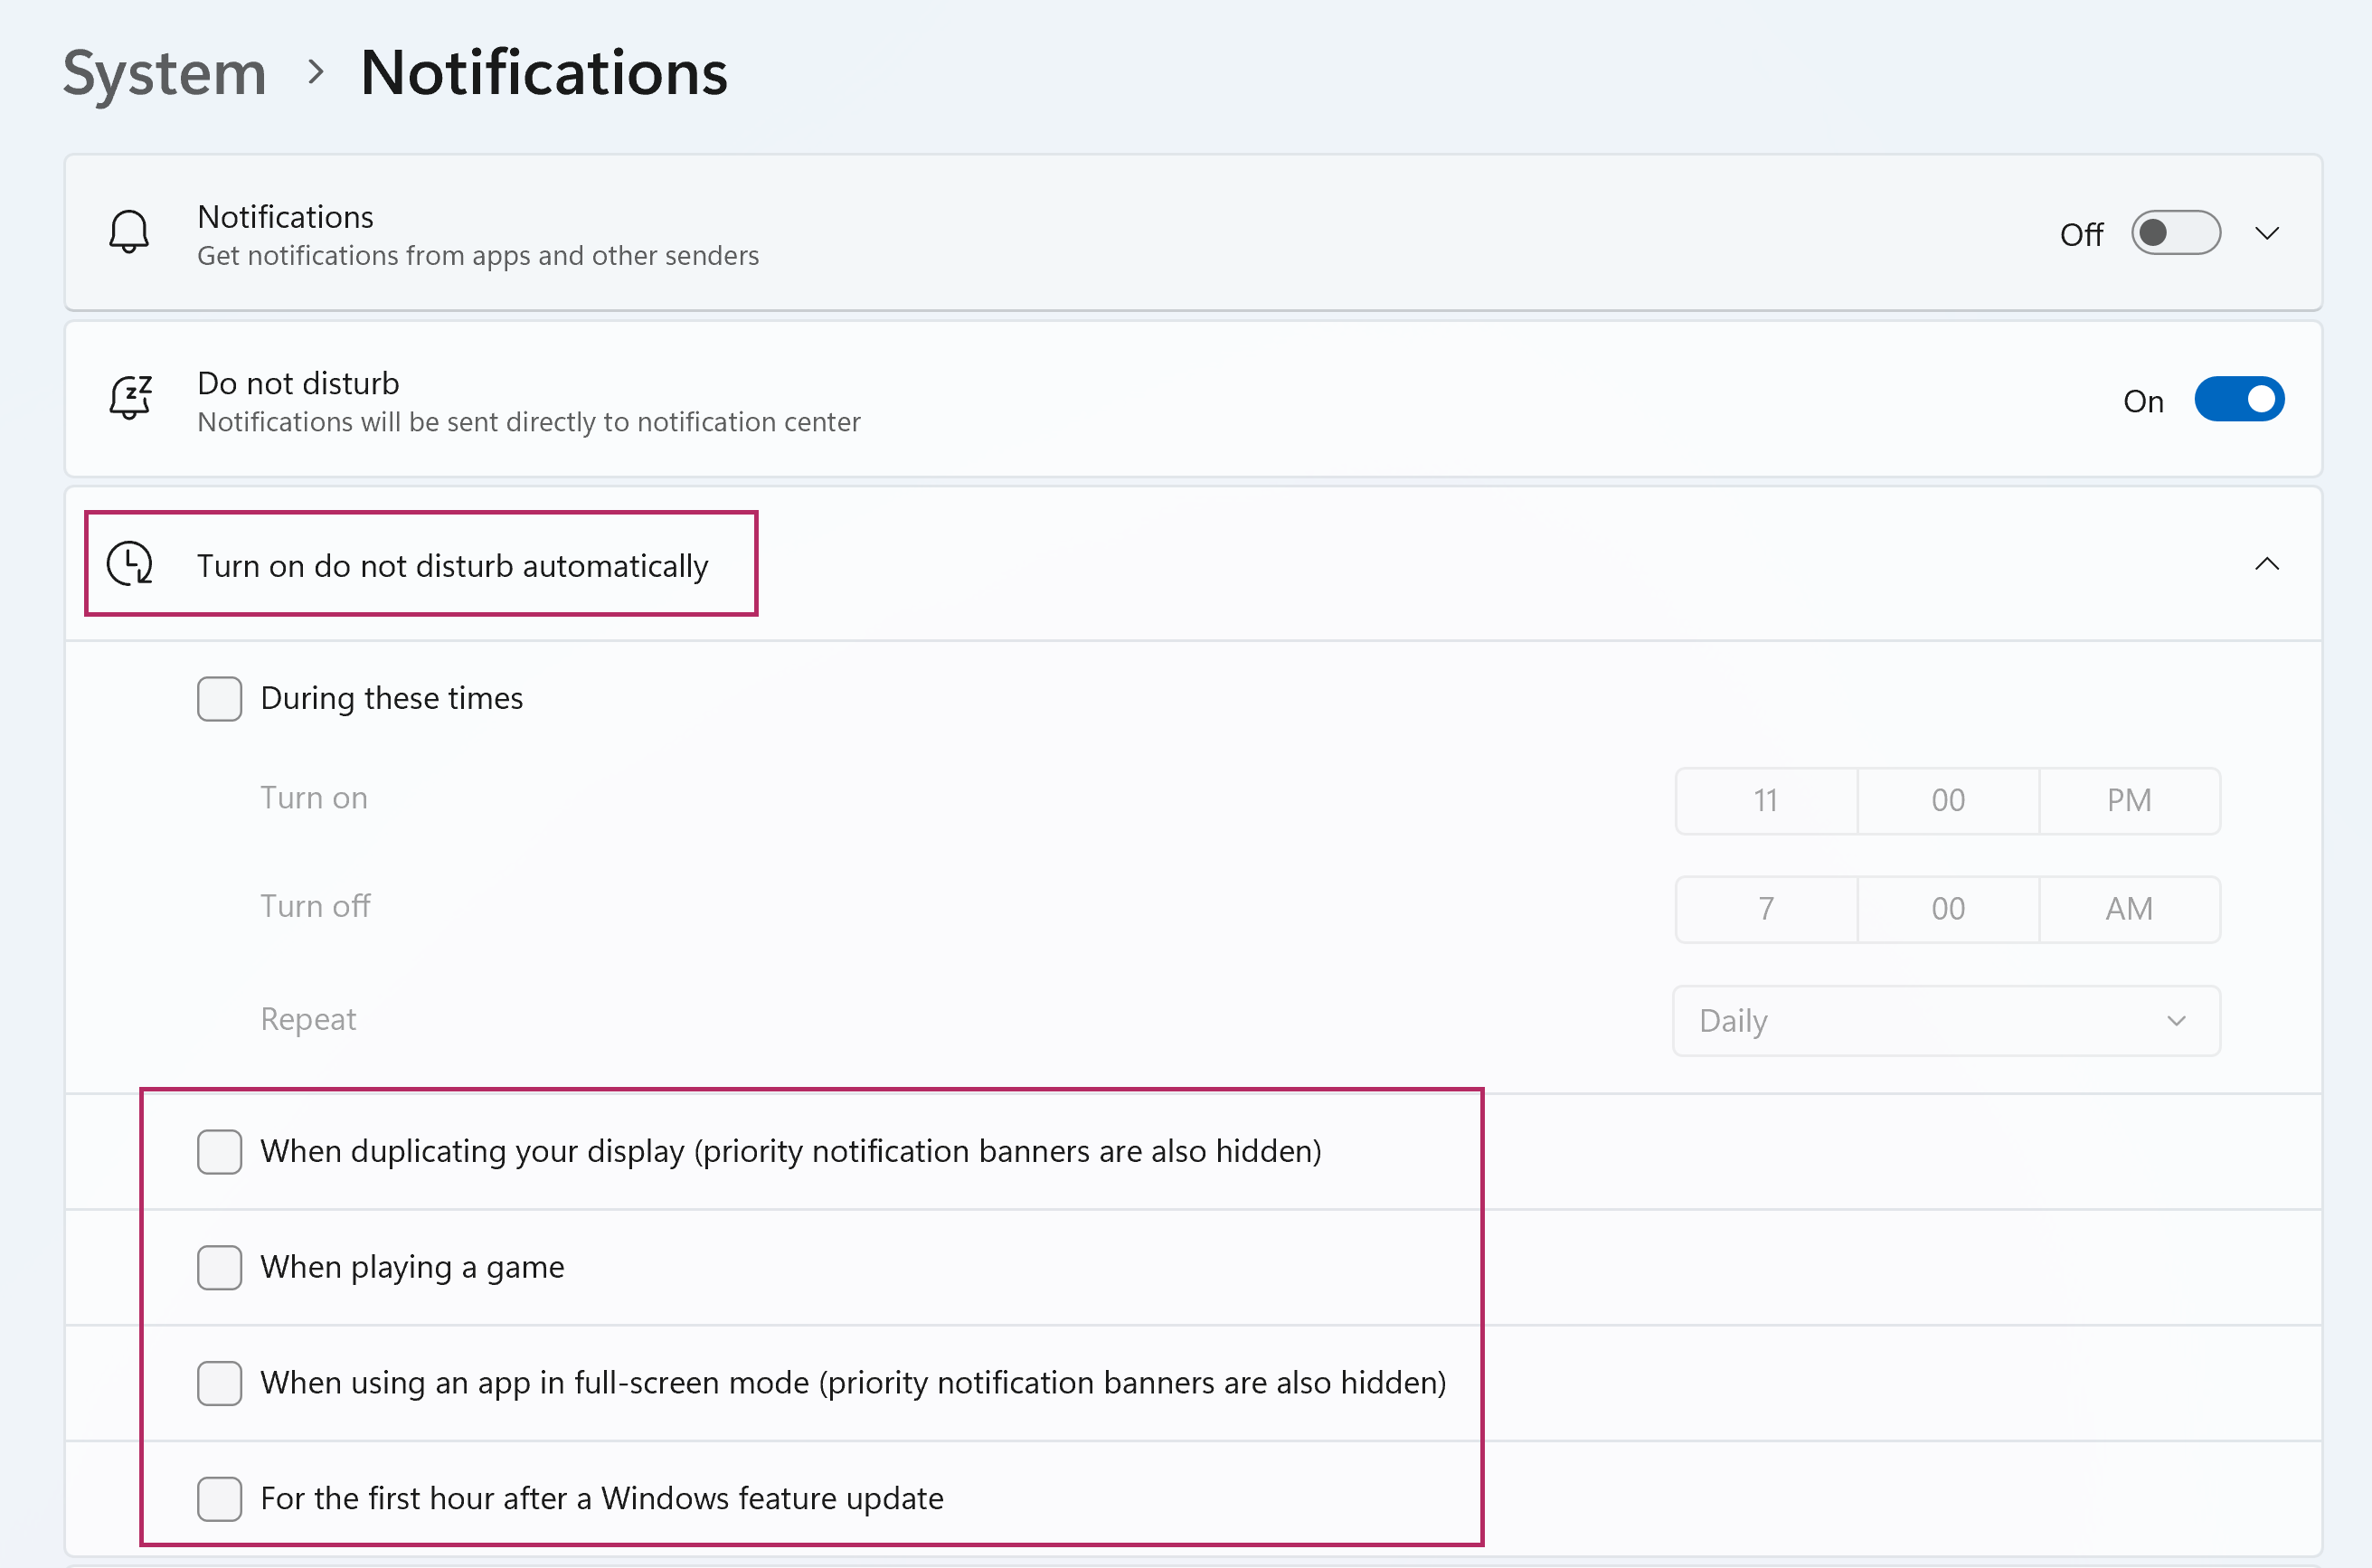
Task: Click the Turn on do not disturb automatically label
Action: tap(452, 565)
